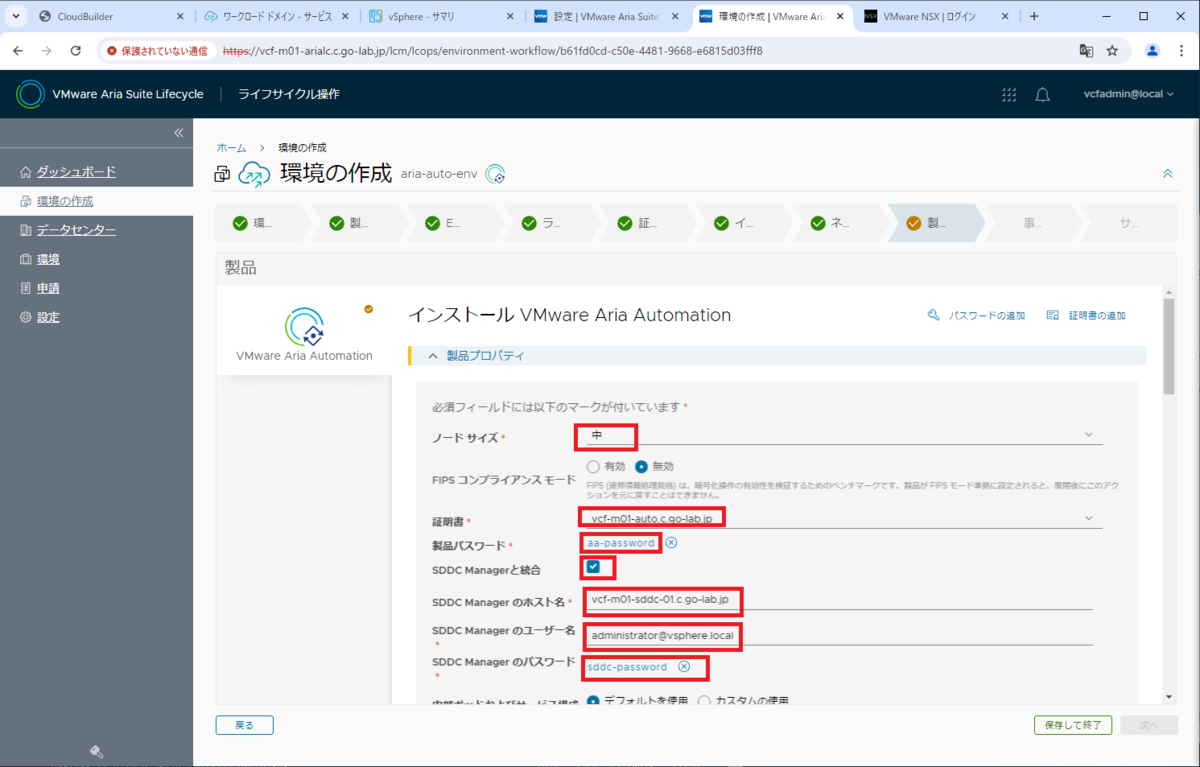
Task: Toggle the SDDC Managerと統合 checkbox
Action: tap(593, 567)
